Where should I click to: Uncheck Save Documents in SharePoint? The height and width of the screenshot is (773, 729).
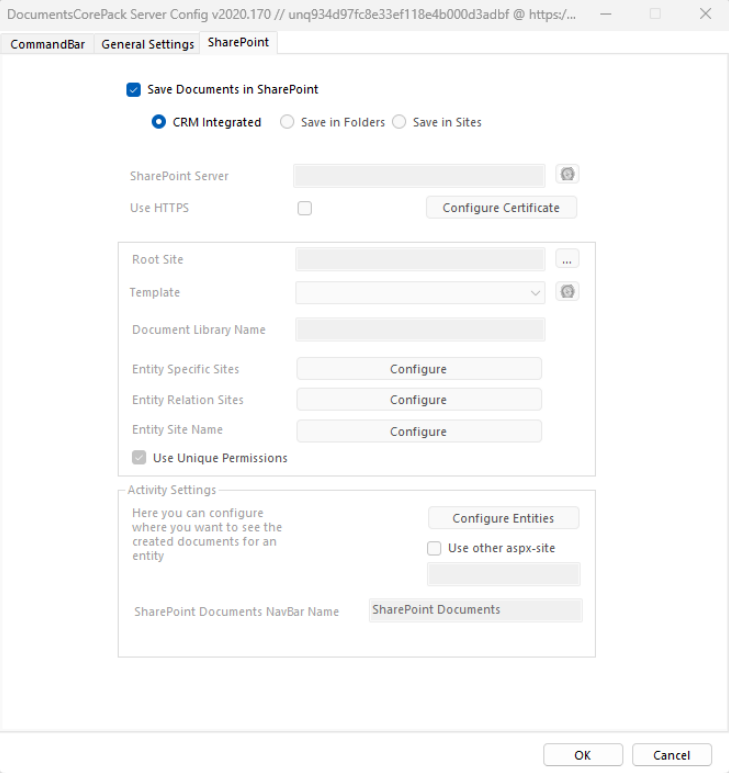click(134, 89)
